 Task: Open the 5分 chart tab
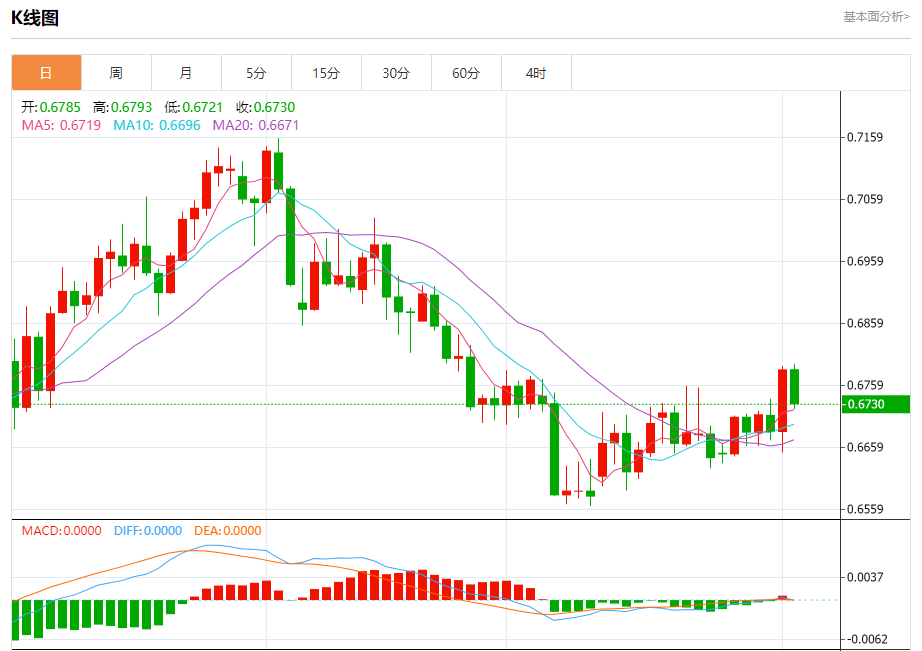256,73
